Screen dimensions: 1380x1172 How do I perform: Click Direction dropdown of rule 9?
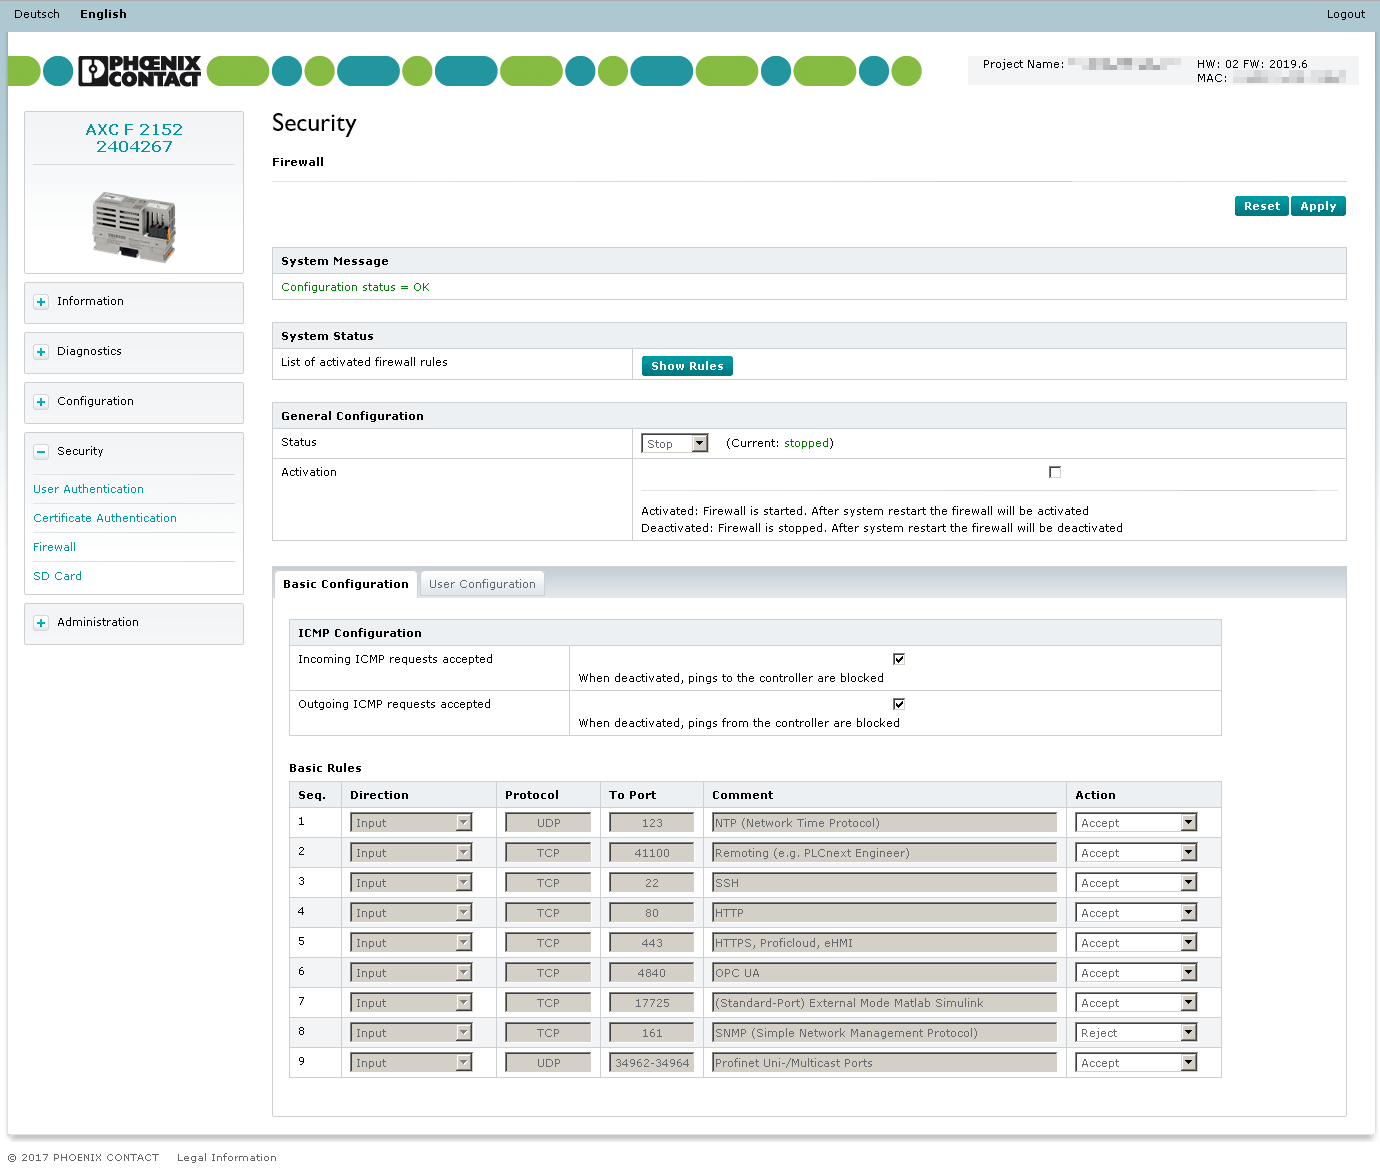411,1063
